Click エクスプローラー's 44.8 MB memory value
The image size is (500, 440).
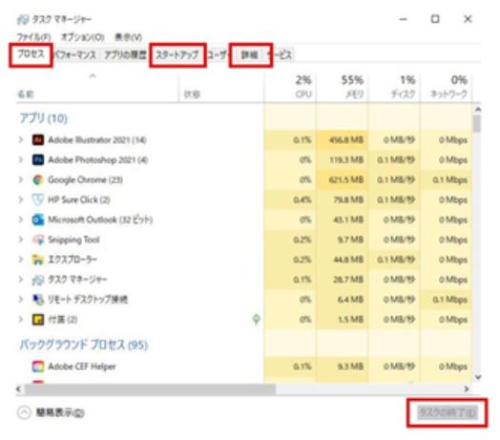pyautogui.click(x=349, y=260)
